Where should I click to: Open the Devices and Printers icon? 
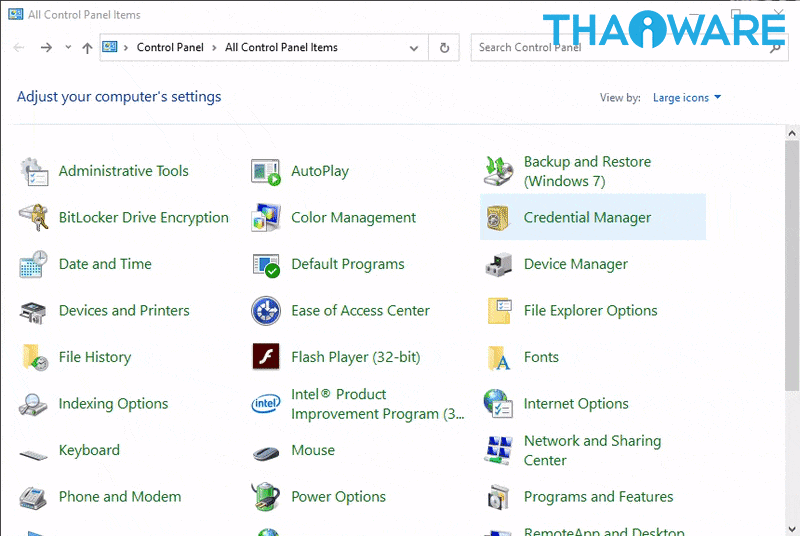pos(34,311)
